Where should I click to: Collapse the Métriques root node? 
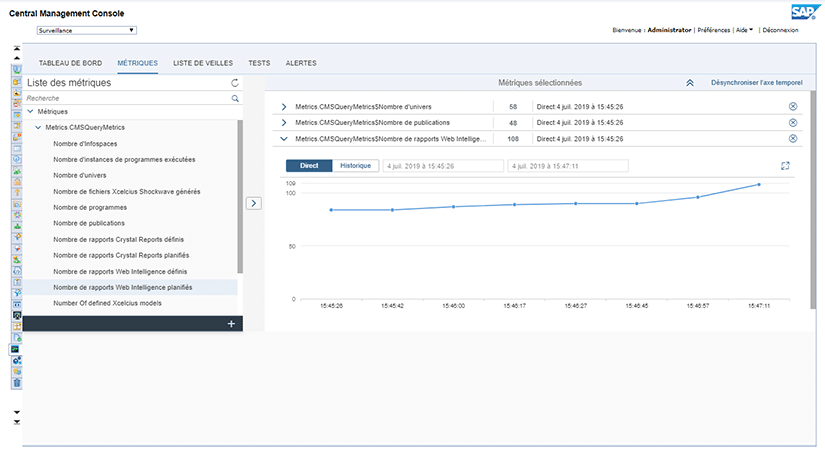(x=31, y=112)
